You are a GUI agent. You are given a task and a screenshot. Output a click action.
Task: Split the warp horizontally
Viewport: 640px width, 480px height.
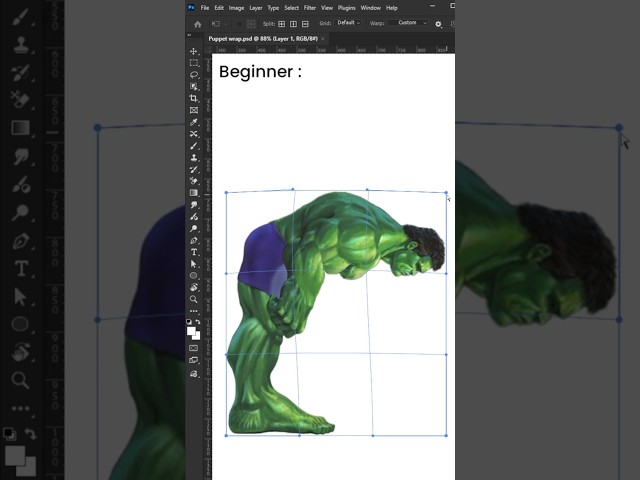305,24
